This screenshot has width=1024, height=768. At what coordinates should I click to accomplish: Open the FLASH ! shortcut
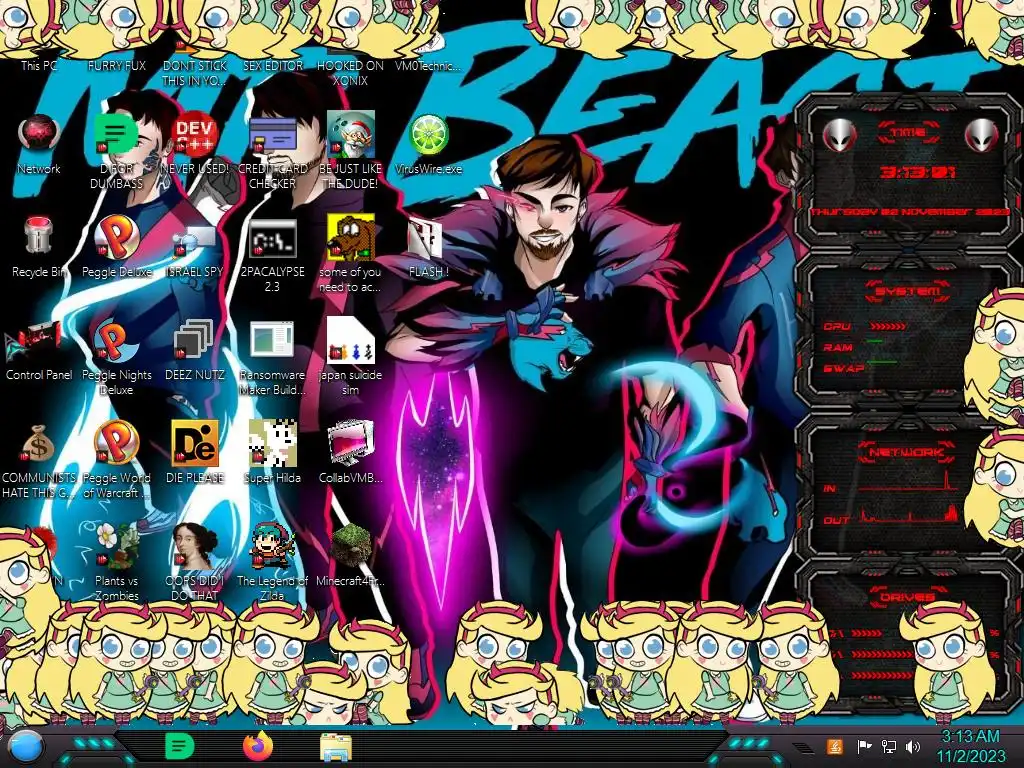point(425,238)
